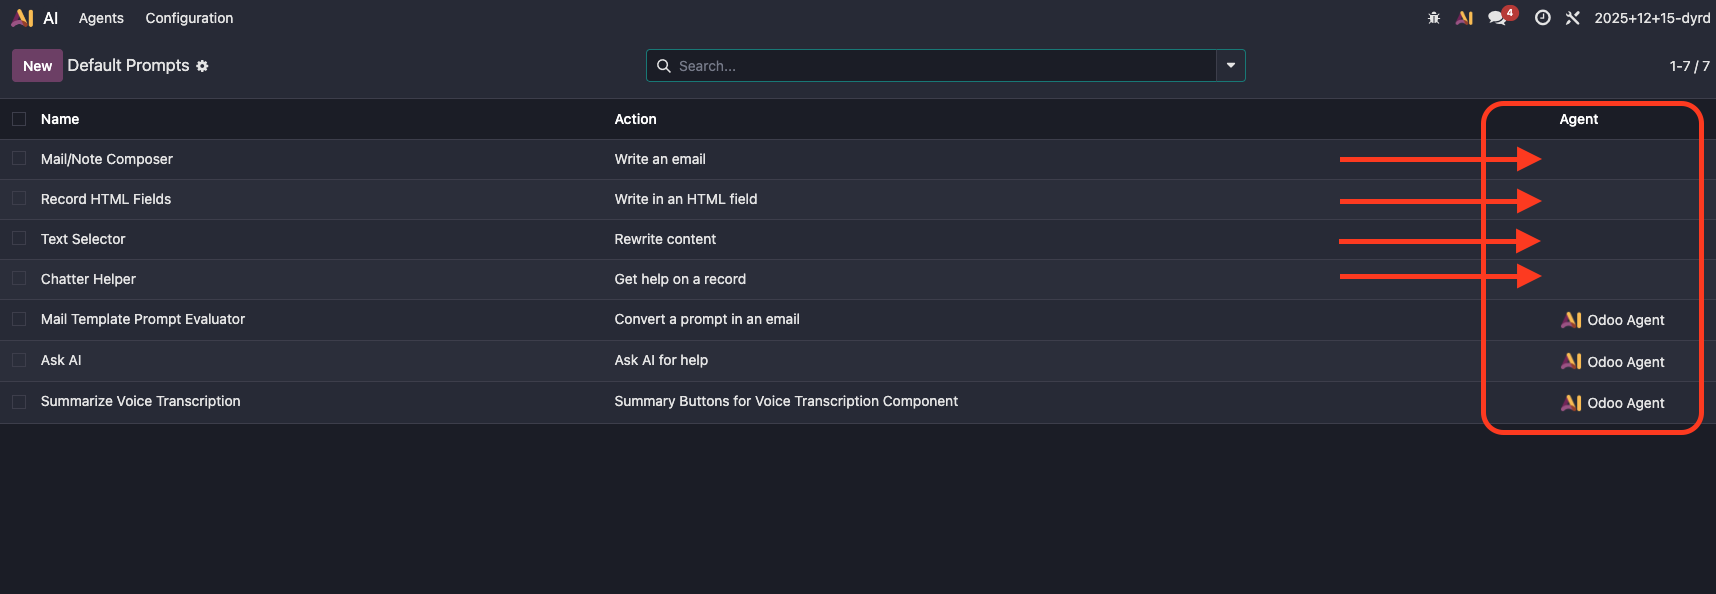Check the Mail/Note Composer row checkbox
The width and height of the screenshot is (1716, 594).
click(19, 159)
